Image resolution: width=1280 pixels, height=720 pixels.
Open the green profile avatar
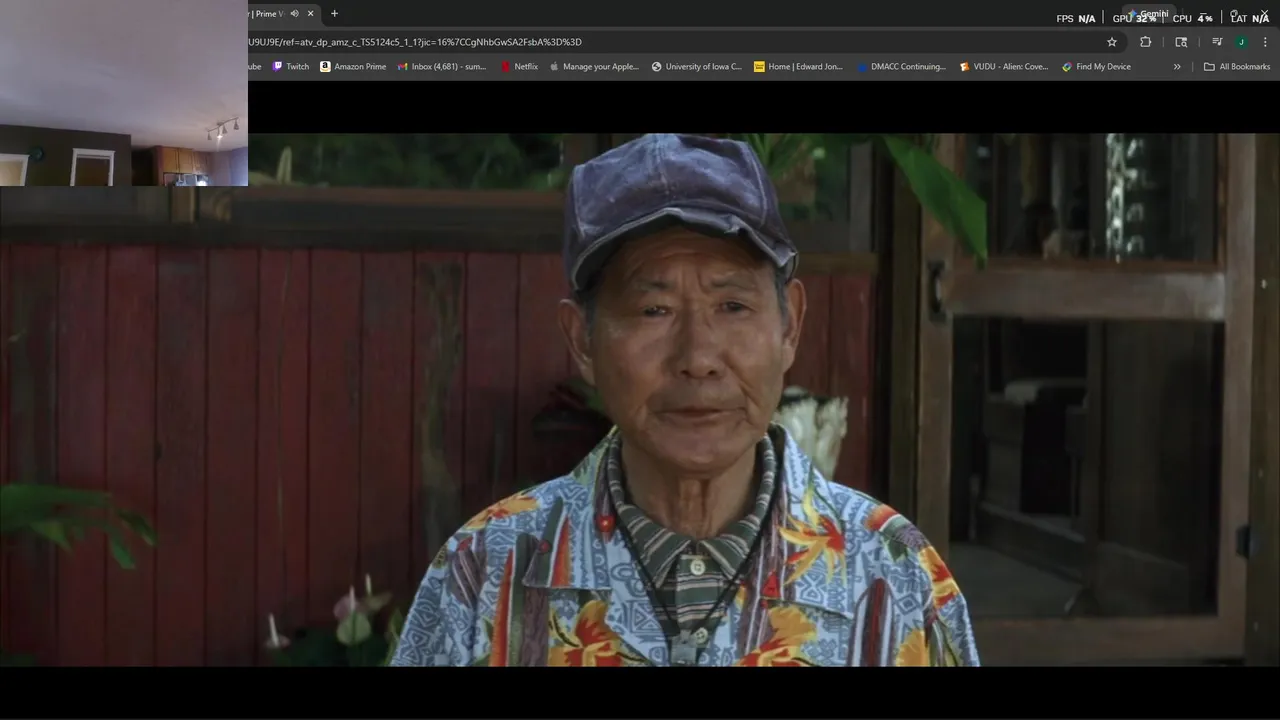tap(1241, 42)
